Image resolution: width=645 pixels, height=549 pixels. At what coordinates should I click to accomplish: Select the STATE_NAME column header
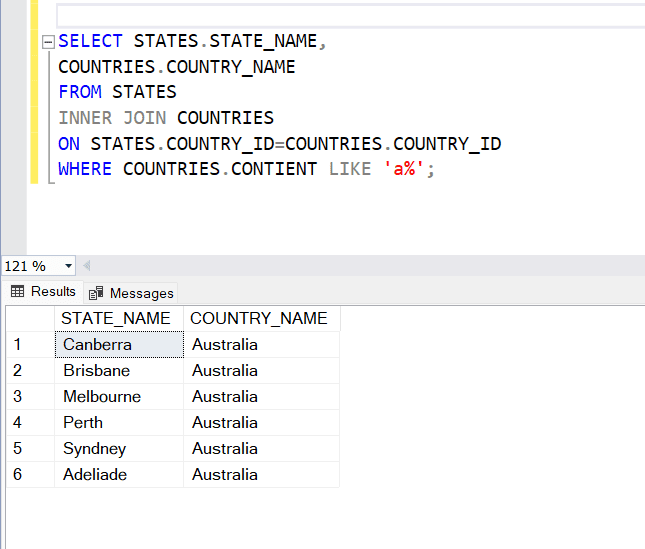(119, 318)
